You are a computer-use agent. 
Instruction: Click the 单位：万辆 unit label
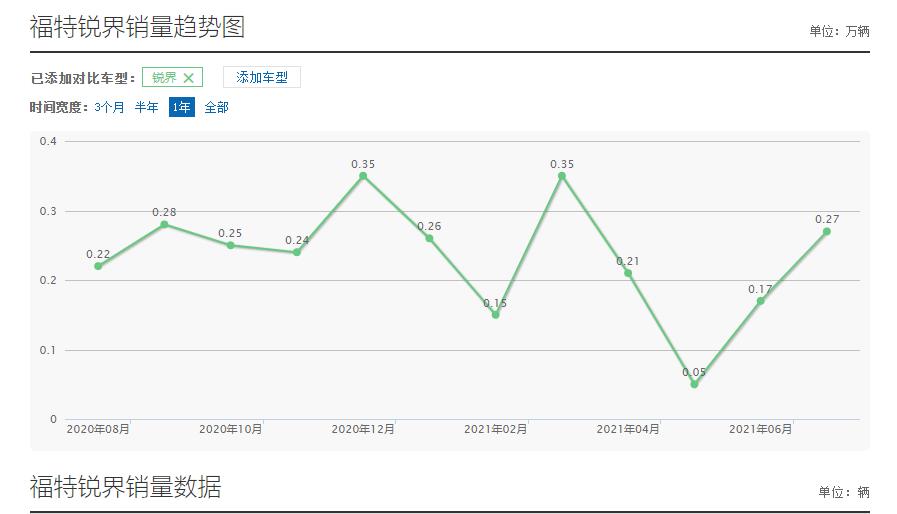coord(839,31)
